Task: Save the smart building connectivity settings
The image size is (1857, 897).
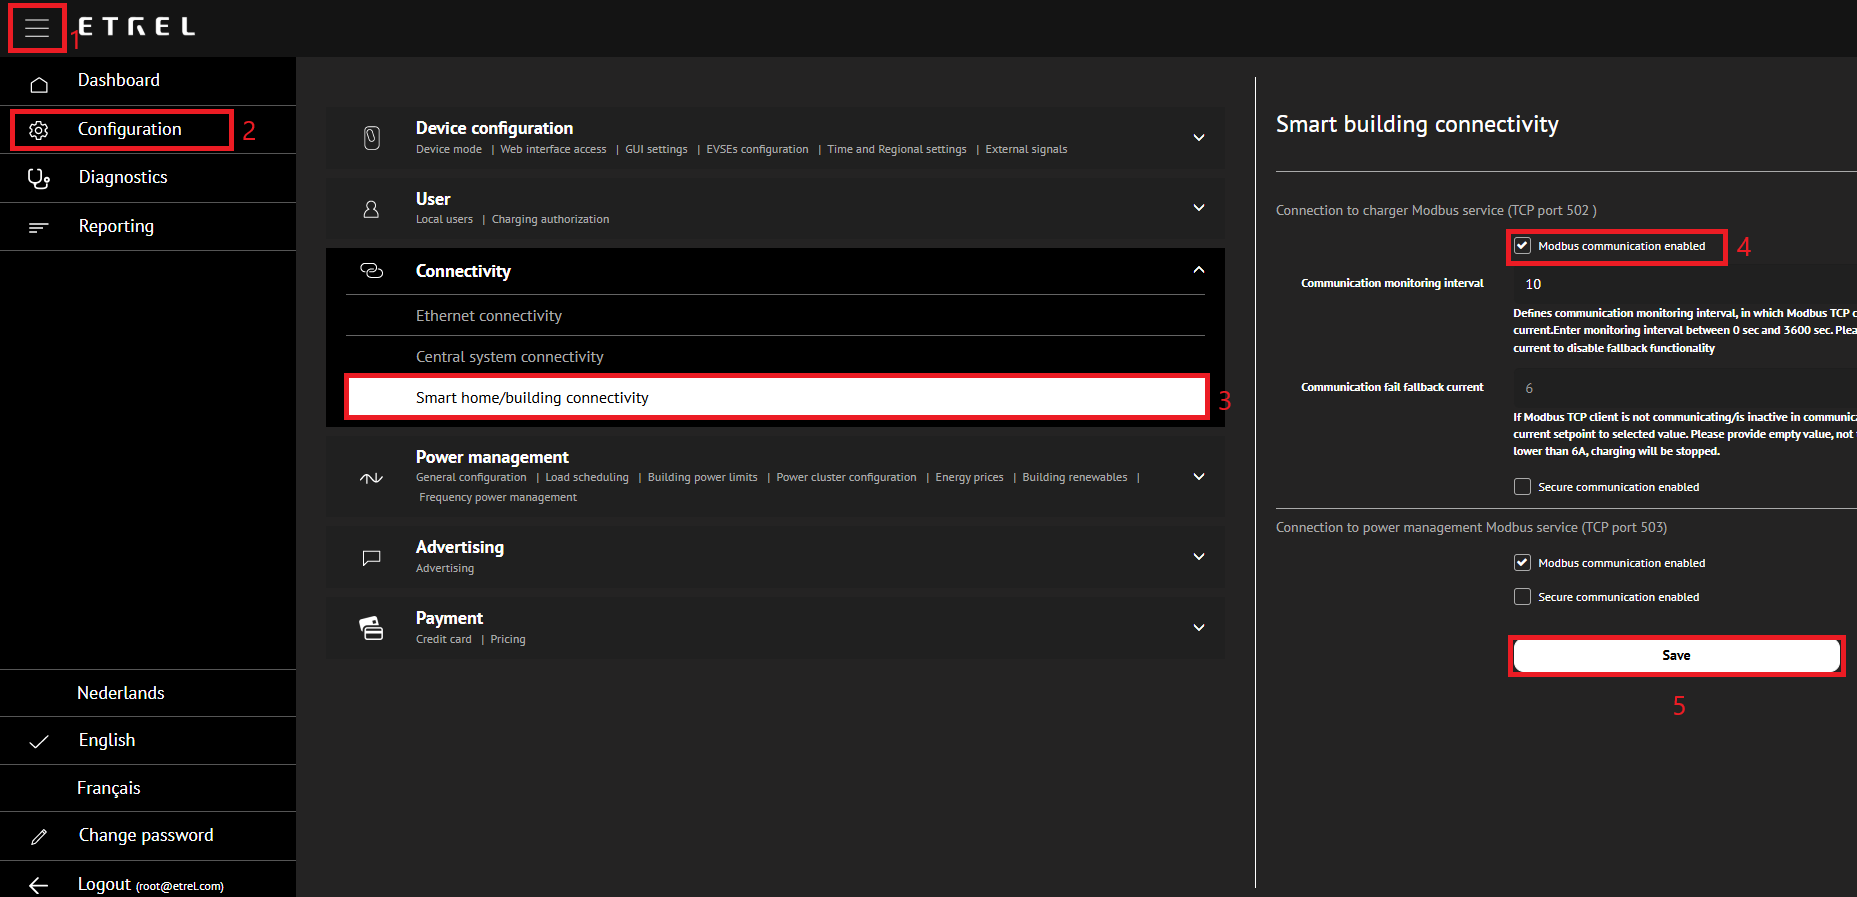Action: click(x=1676, y=656)
